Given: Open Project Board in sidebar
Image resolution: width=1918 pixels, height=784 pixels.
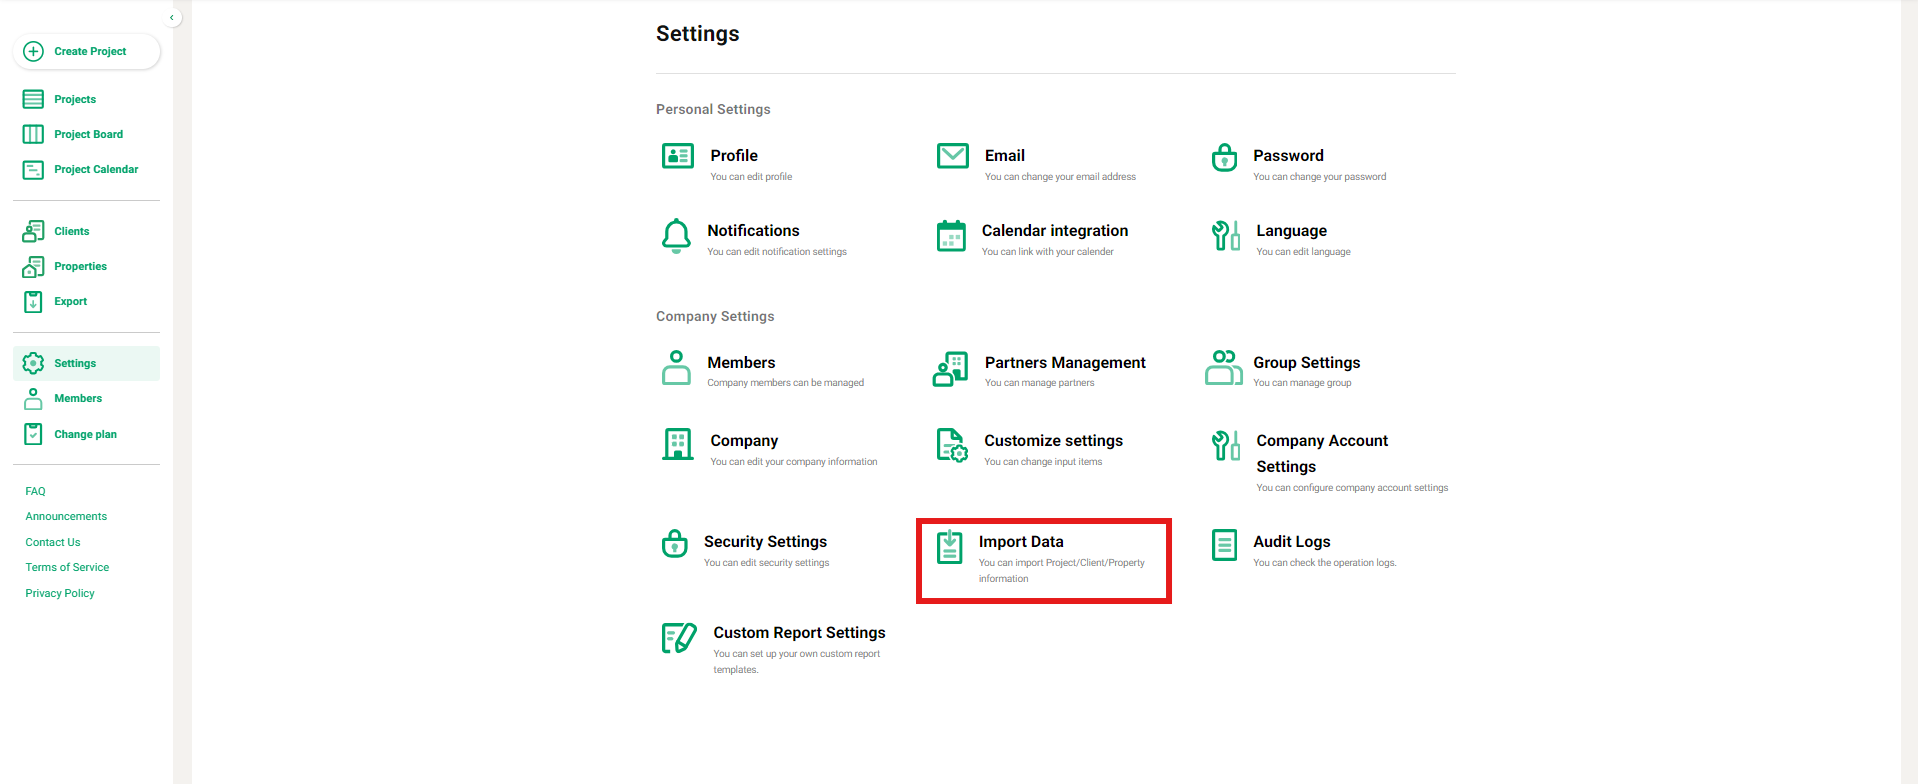Looking at the screenshot, I should tap(88, 134).
